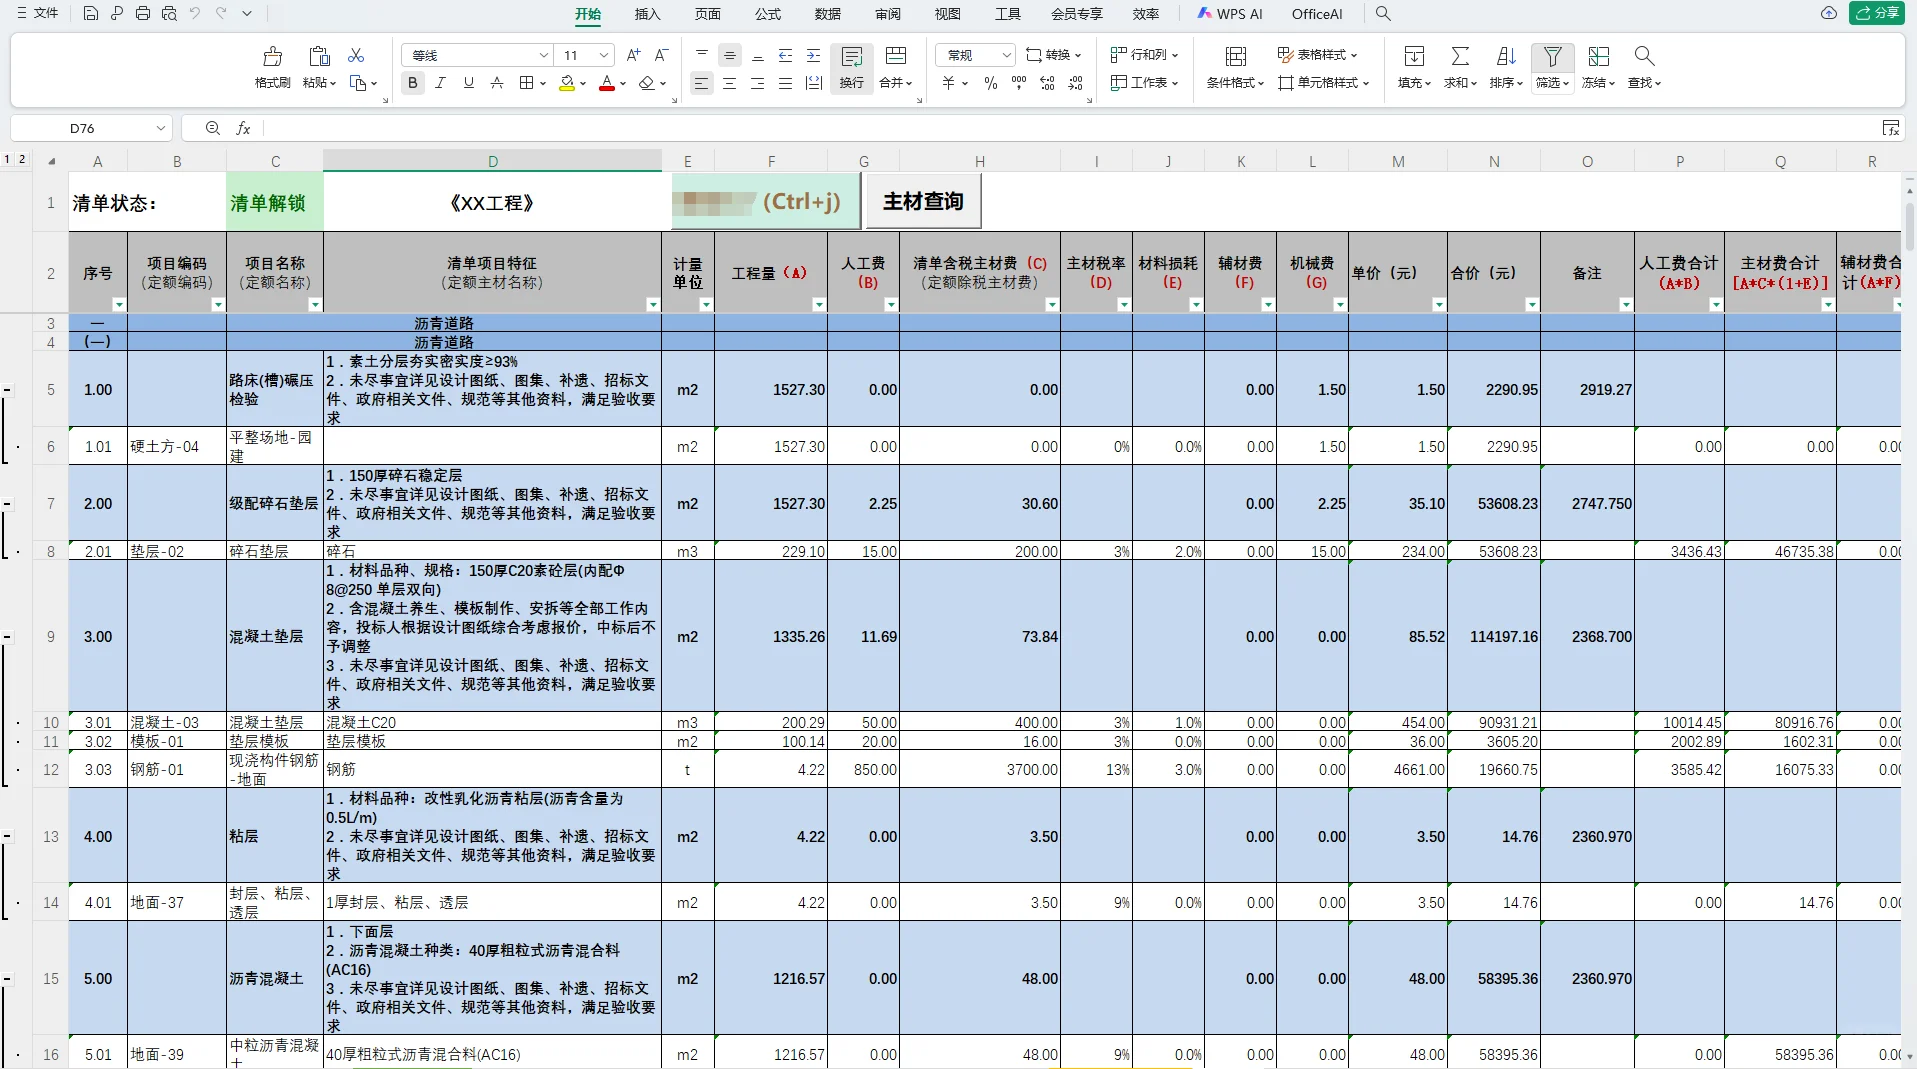Sort data with the 排序 tool
Viewport: 1917px width, 1069px height.
pos(1505,68)
